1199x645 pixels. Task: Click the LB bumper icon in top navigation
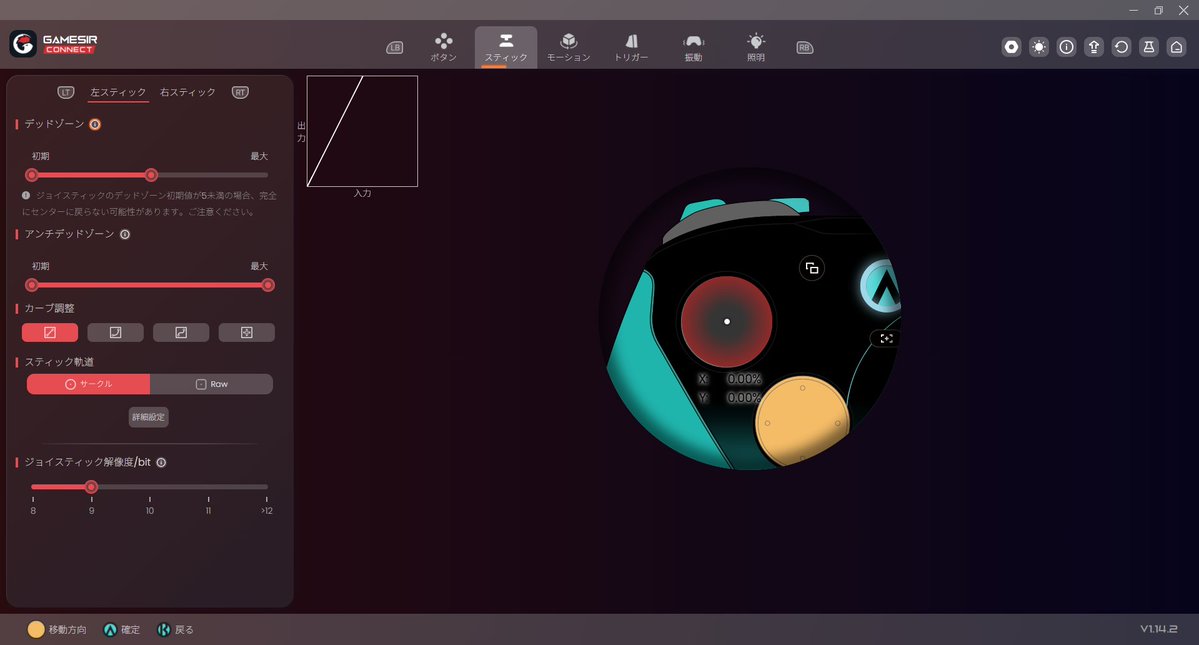pyautogui.click(x=395, y=47)
